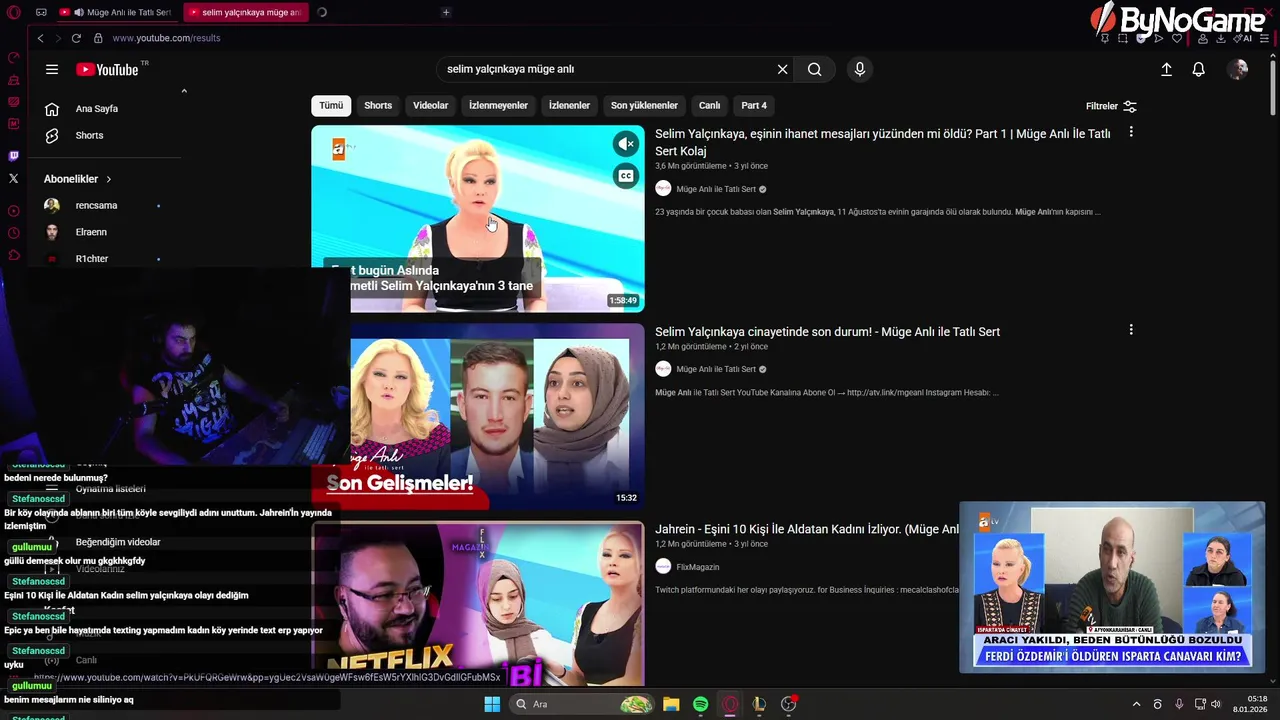
Task: Open Opera profile icon in toolbar
Action: tap(1202, 38)
